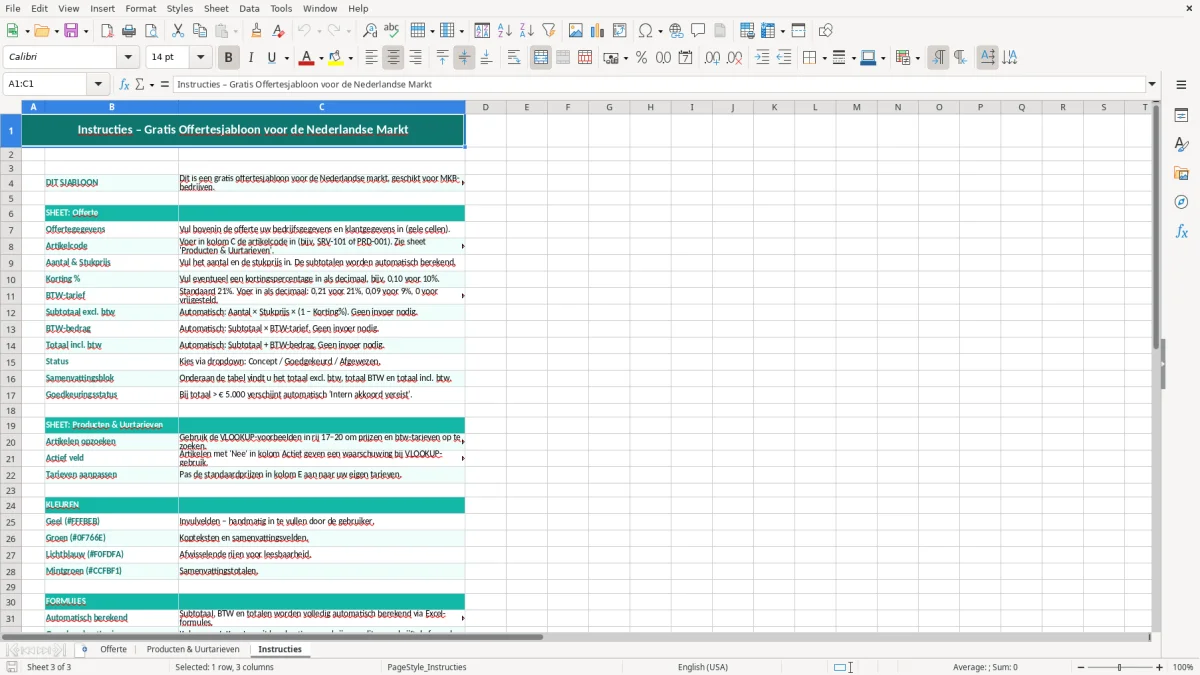Image resolution: width=1200 pixels, height=675 pixels.
Task: Insert a comment
Action: (698, 31)
